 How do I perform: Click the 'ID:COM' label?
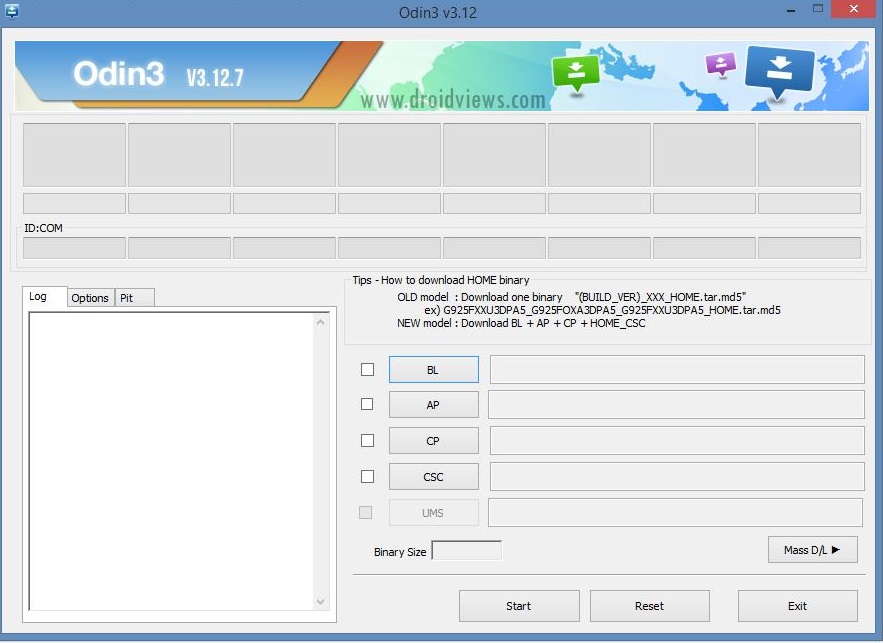(43, 228)
